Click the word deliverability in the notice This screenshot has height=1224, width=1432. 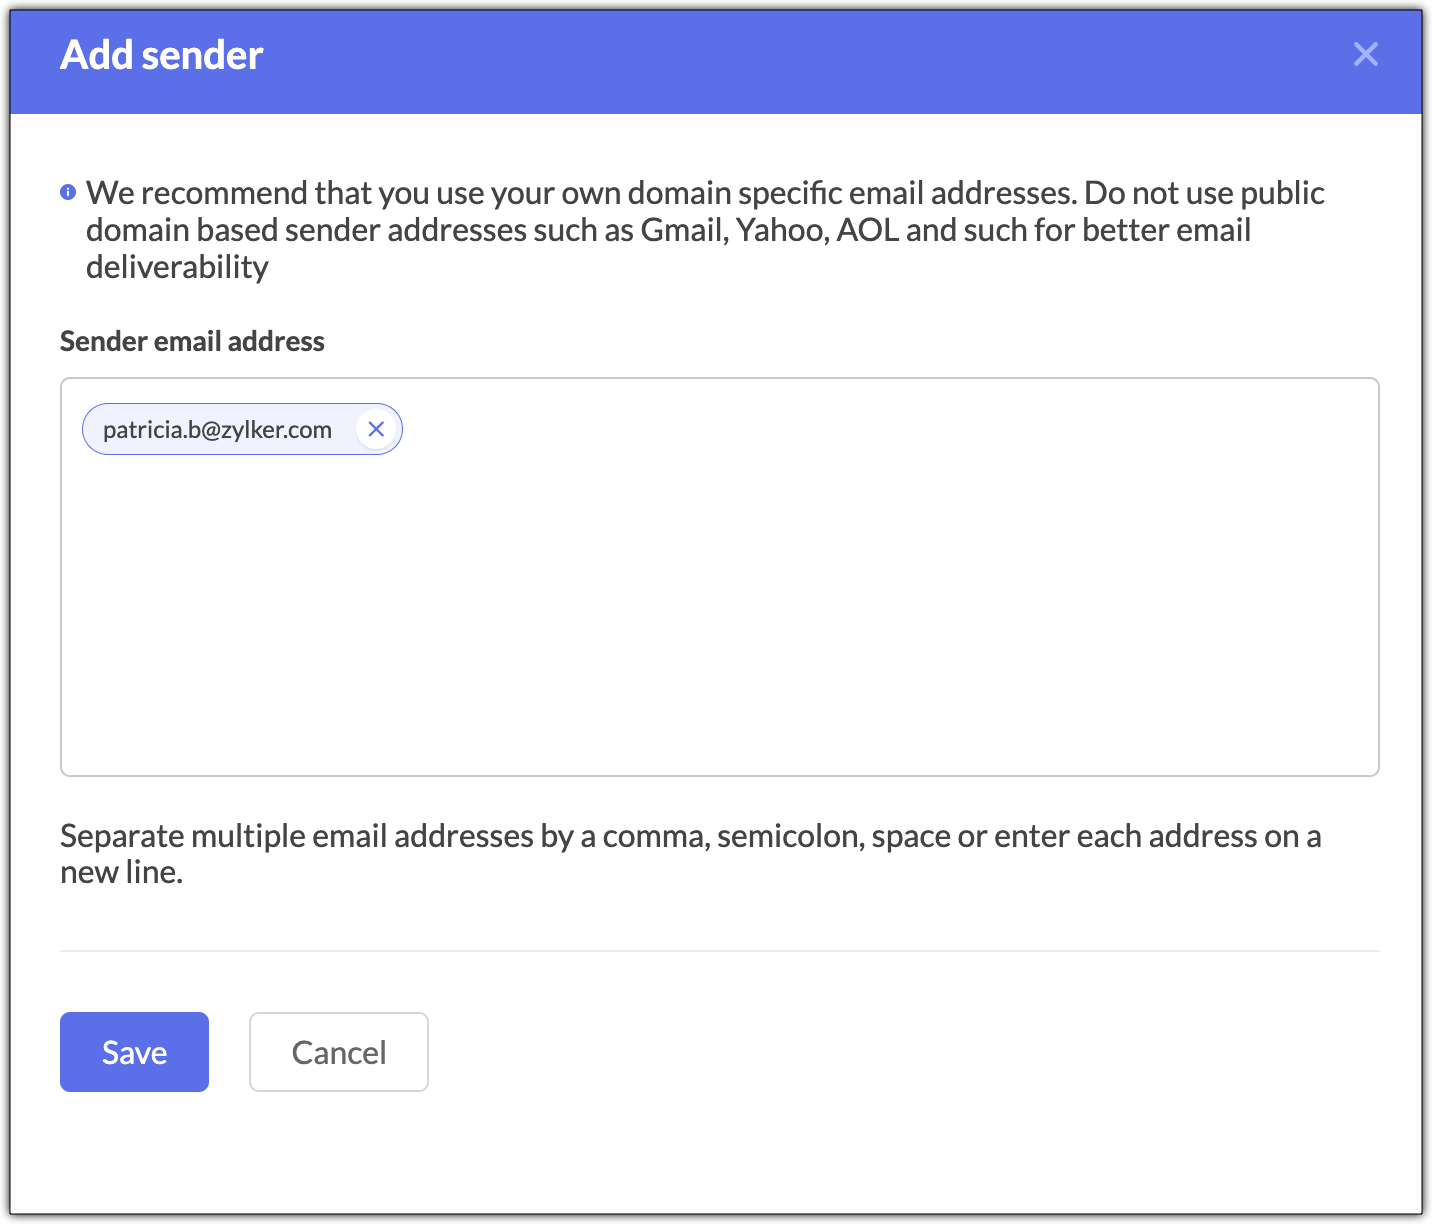coord(177,267)
